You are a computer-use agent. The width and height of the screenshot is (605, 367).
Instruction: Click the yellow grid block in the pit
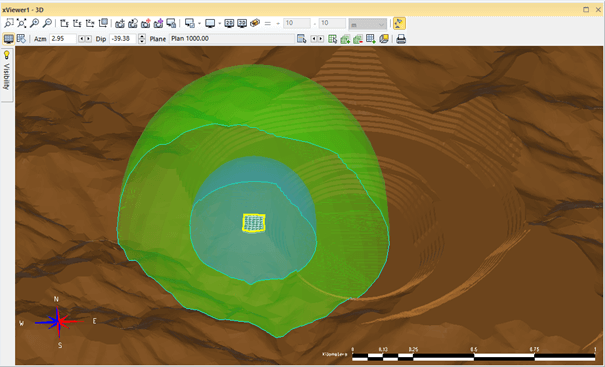(x=254, y=223)
